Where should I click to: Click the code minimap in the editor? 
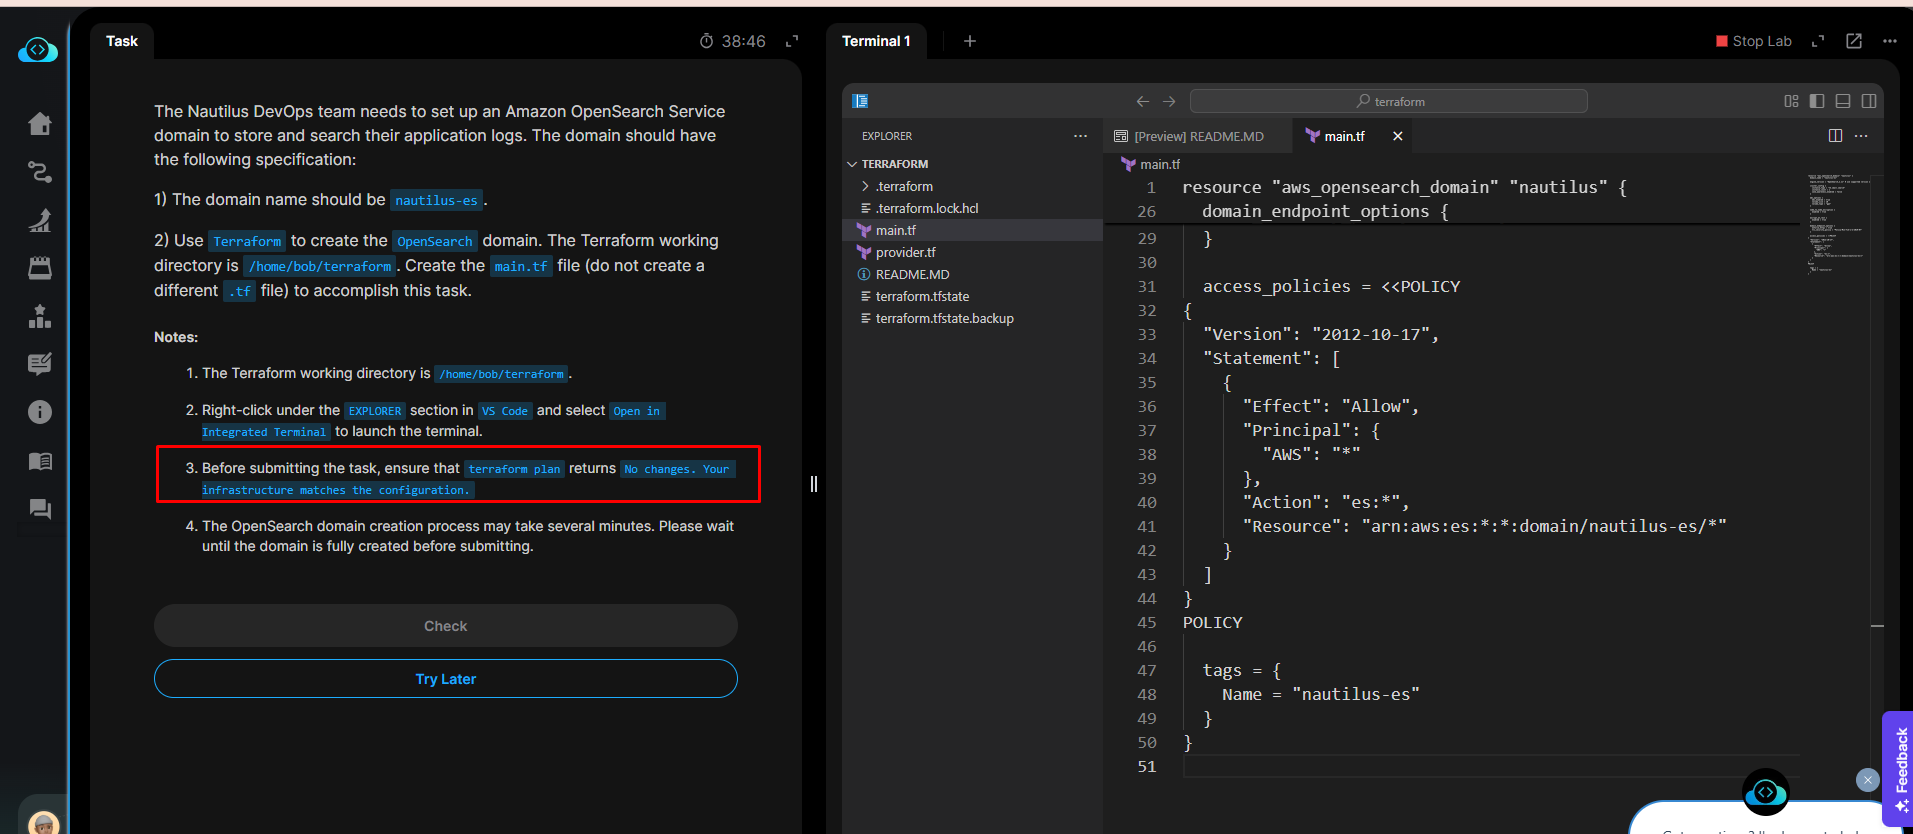[x=1838, y=224]
